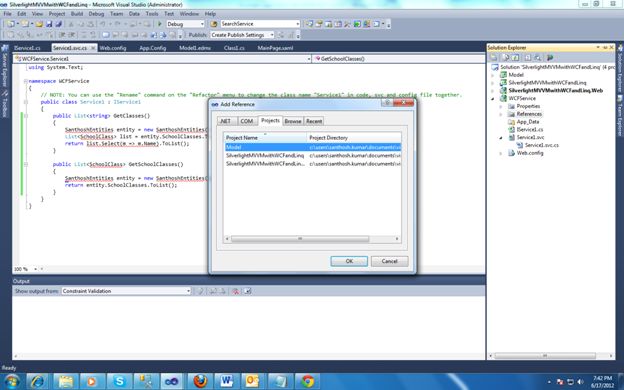Viewport: 624px width, 390px height.
Task: Toggle Word Wrap icon in the Output toolbar
Action: coord(247,291)
